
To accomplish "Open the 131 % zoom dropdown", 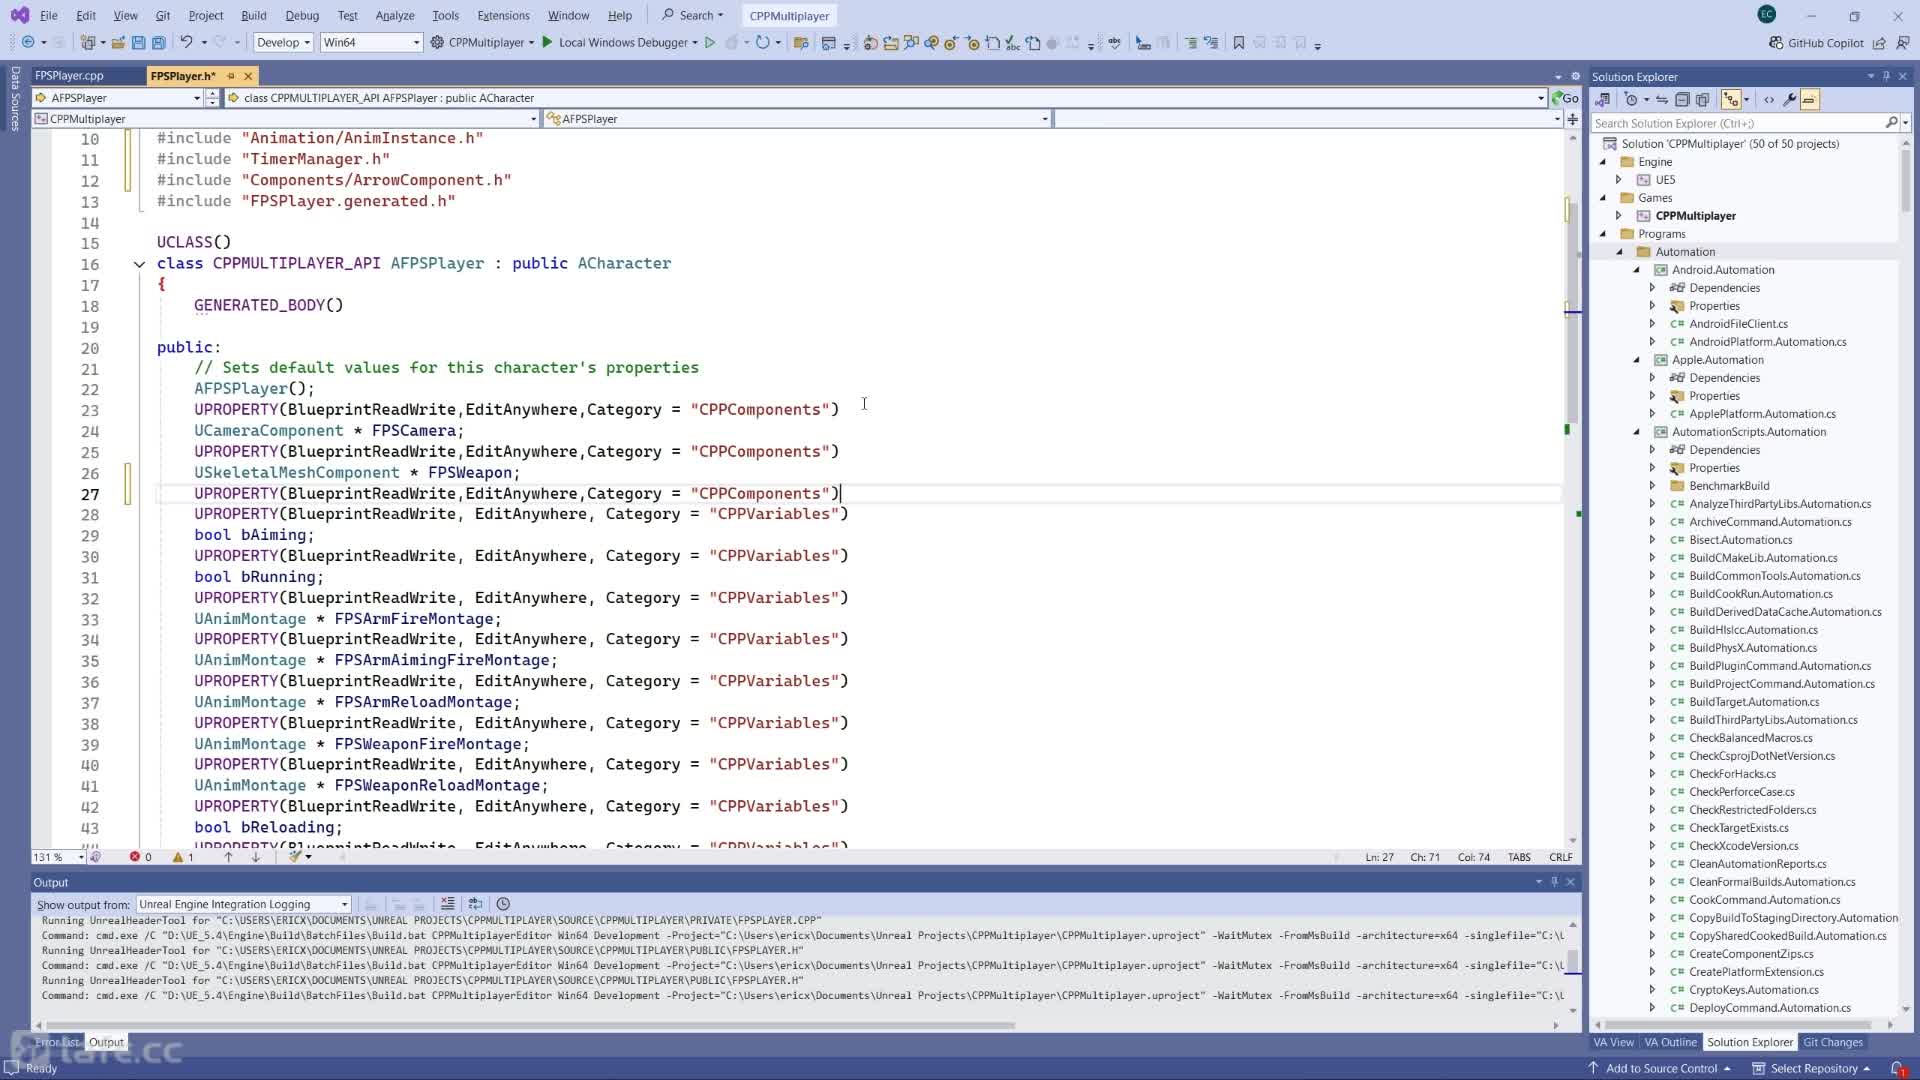I will [58, 857].
